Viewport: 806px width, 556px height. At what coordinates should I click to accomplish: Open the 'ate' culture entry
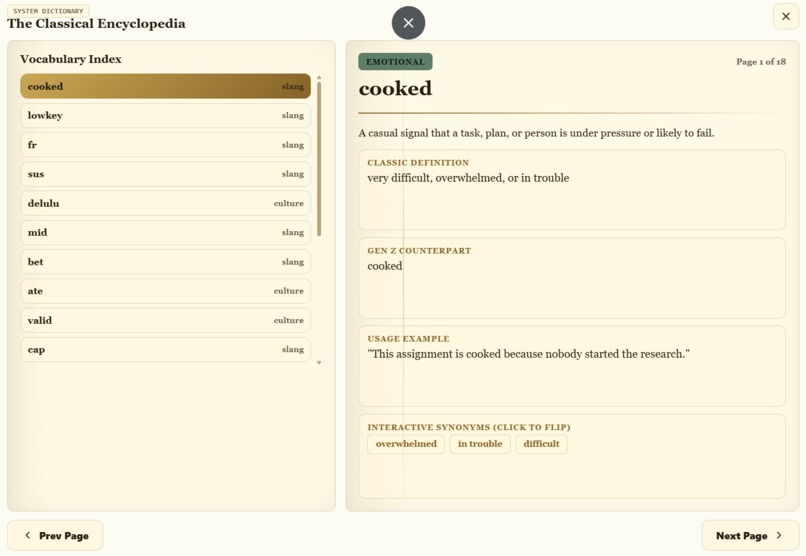click(x=166, y=291)
